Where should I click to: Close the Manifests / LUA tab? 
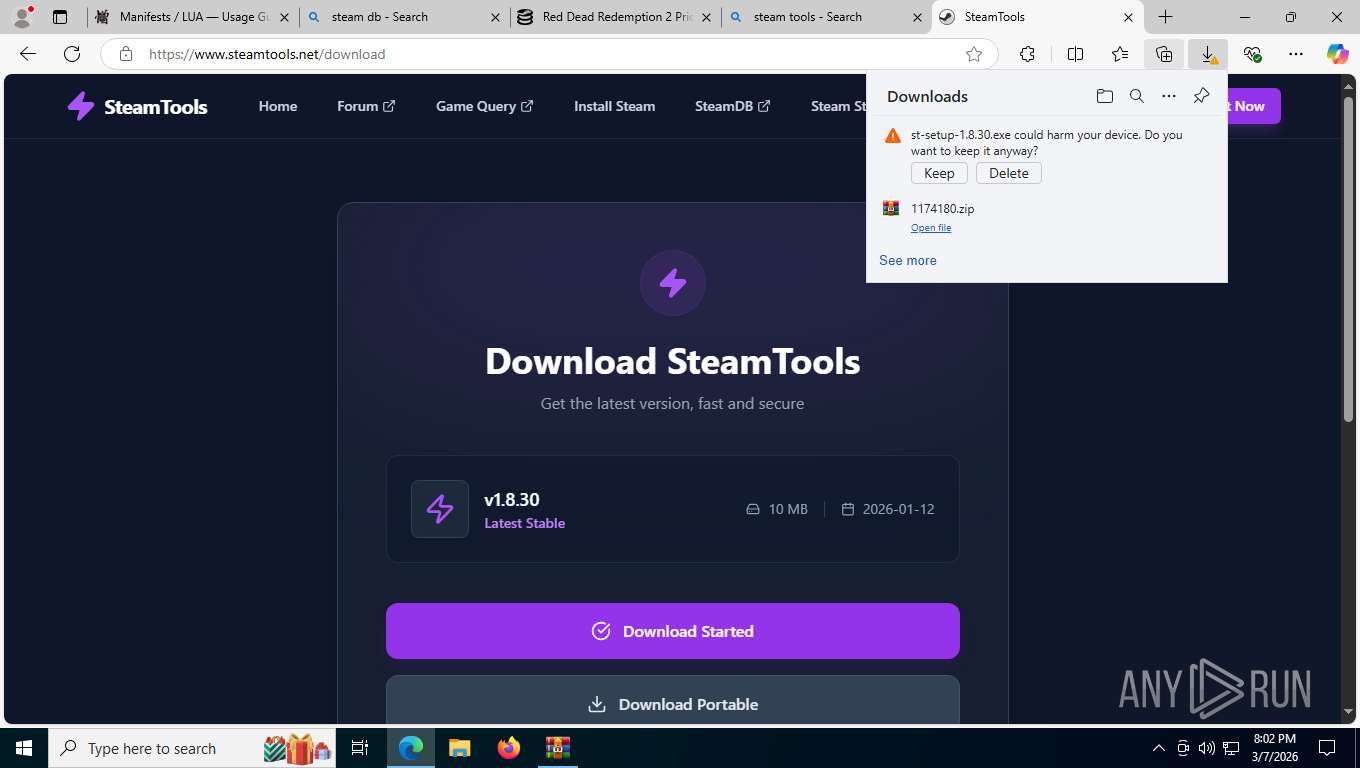284,17
